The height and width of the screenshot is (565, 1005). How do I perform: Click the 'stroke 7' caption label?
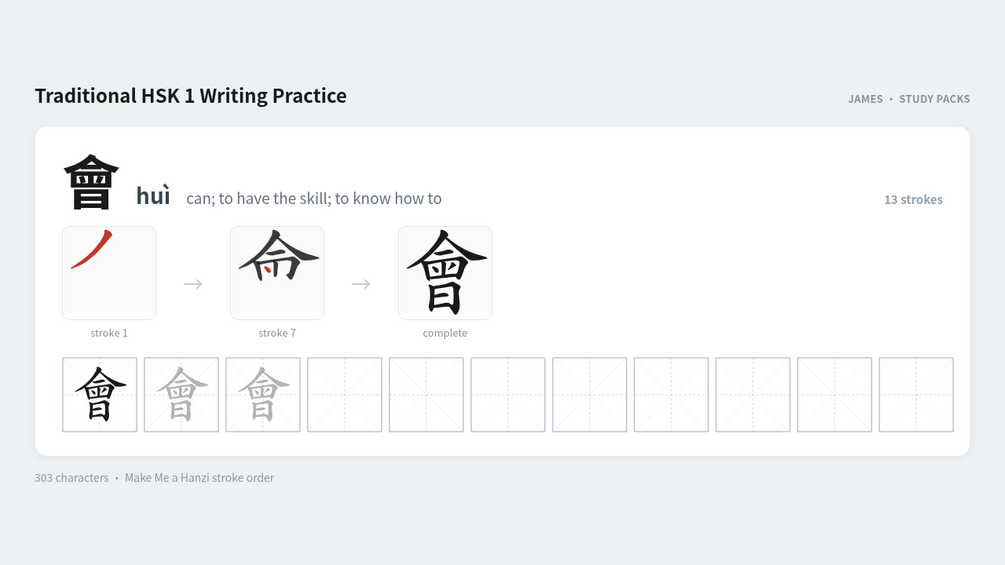point(277,333)
